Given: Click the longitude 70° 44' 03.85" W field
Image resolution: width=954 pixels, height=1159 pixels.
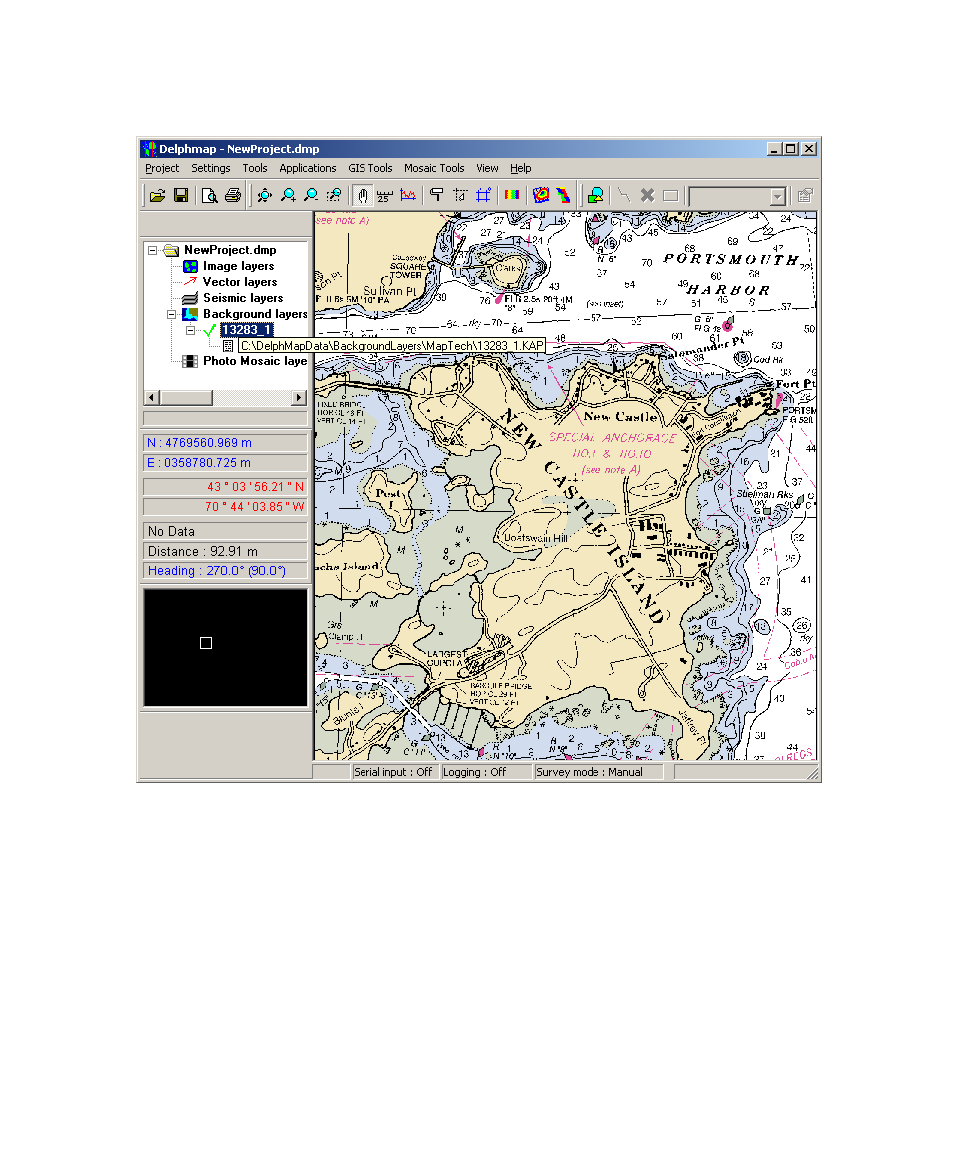Looking at the screenshot, I should tap(225, 506).
